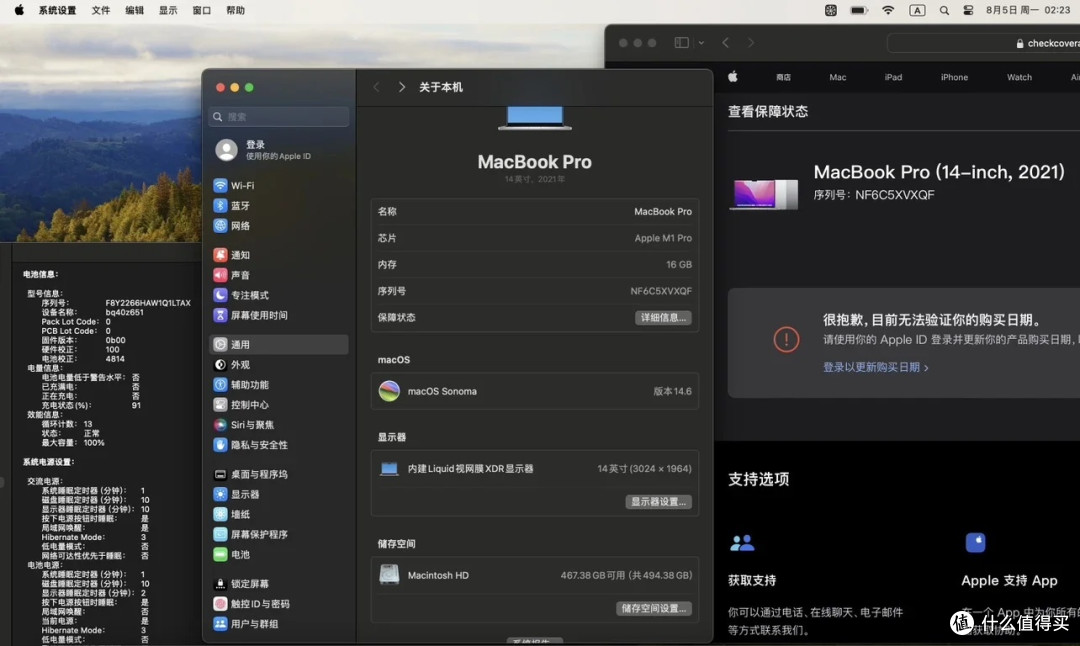Image resolution: width=1080 pixels, height=646 pixels.
Task: Click 详细信息 warranty details button
Action: pos(663,317)
